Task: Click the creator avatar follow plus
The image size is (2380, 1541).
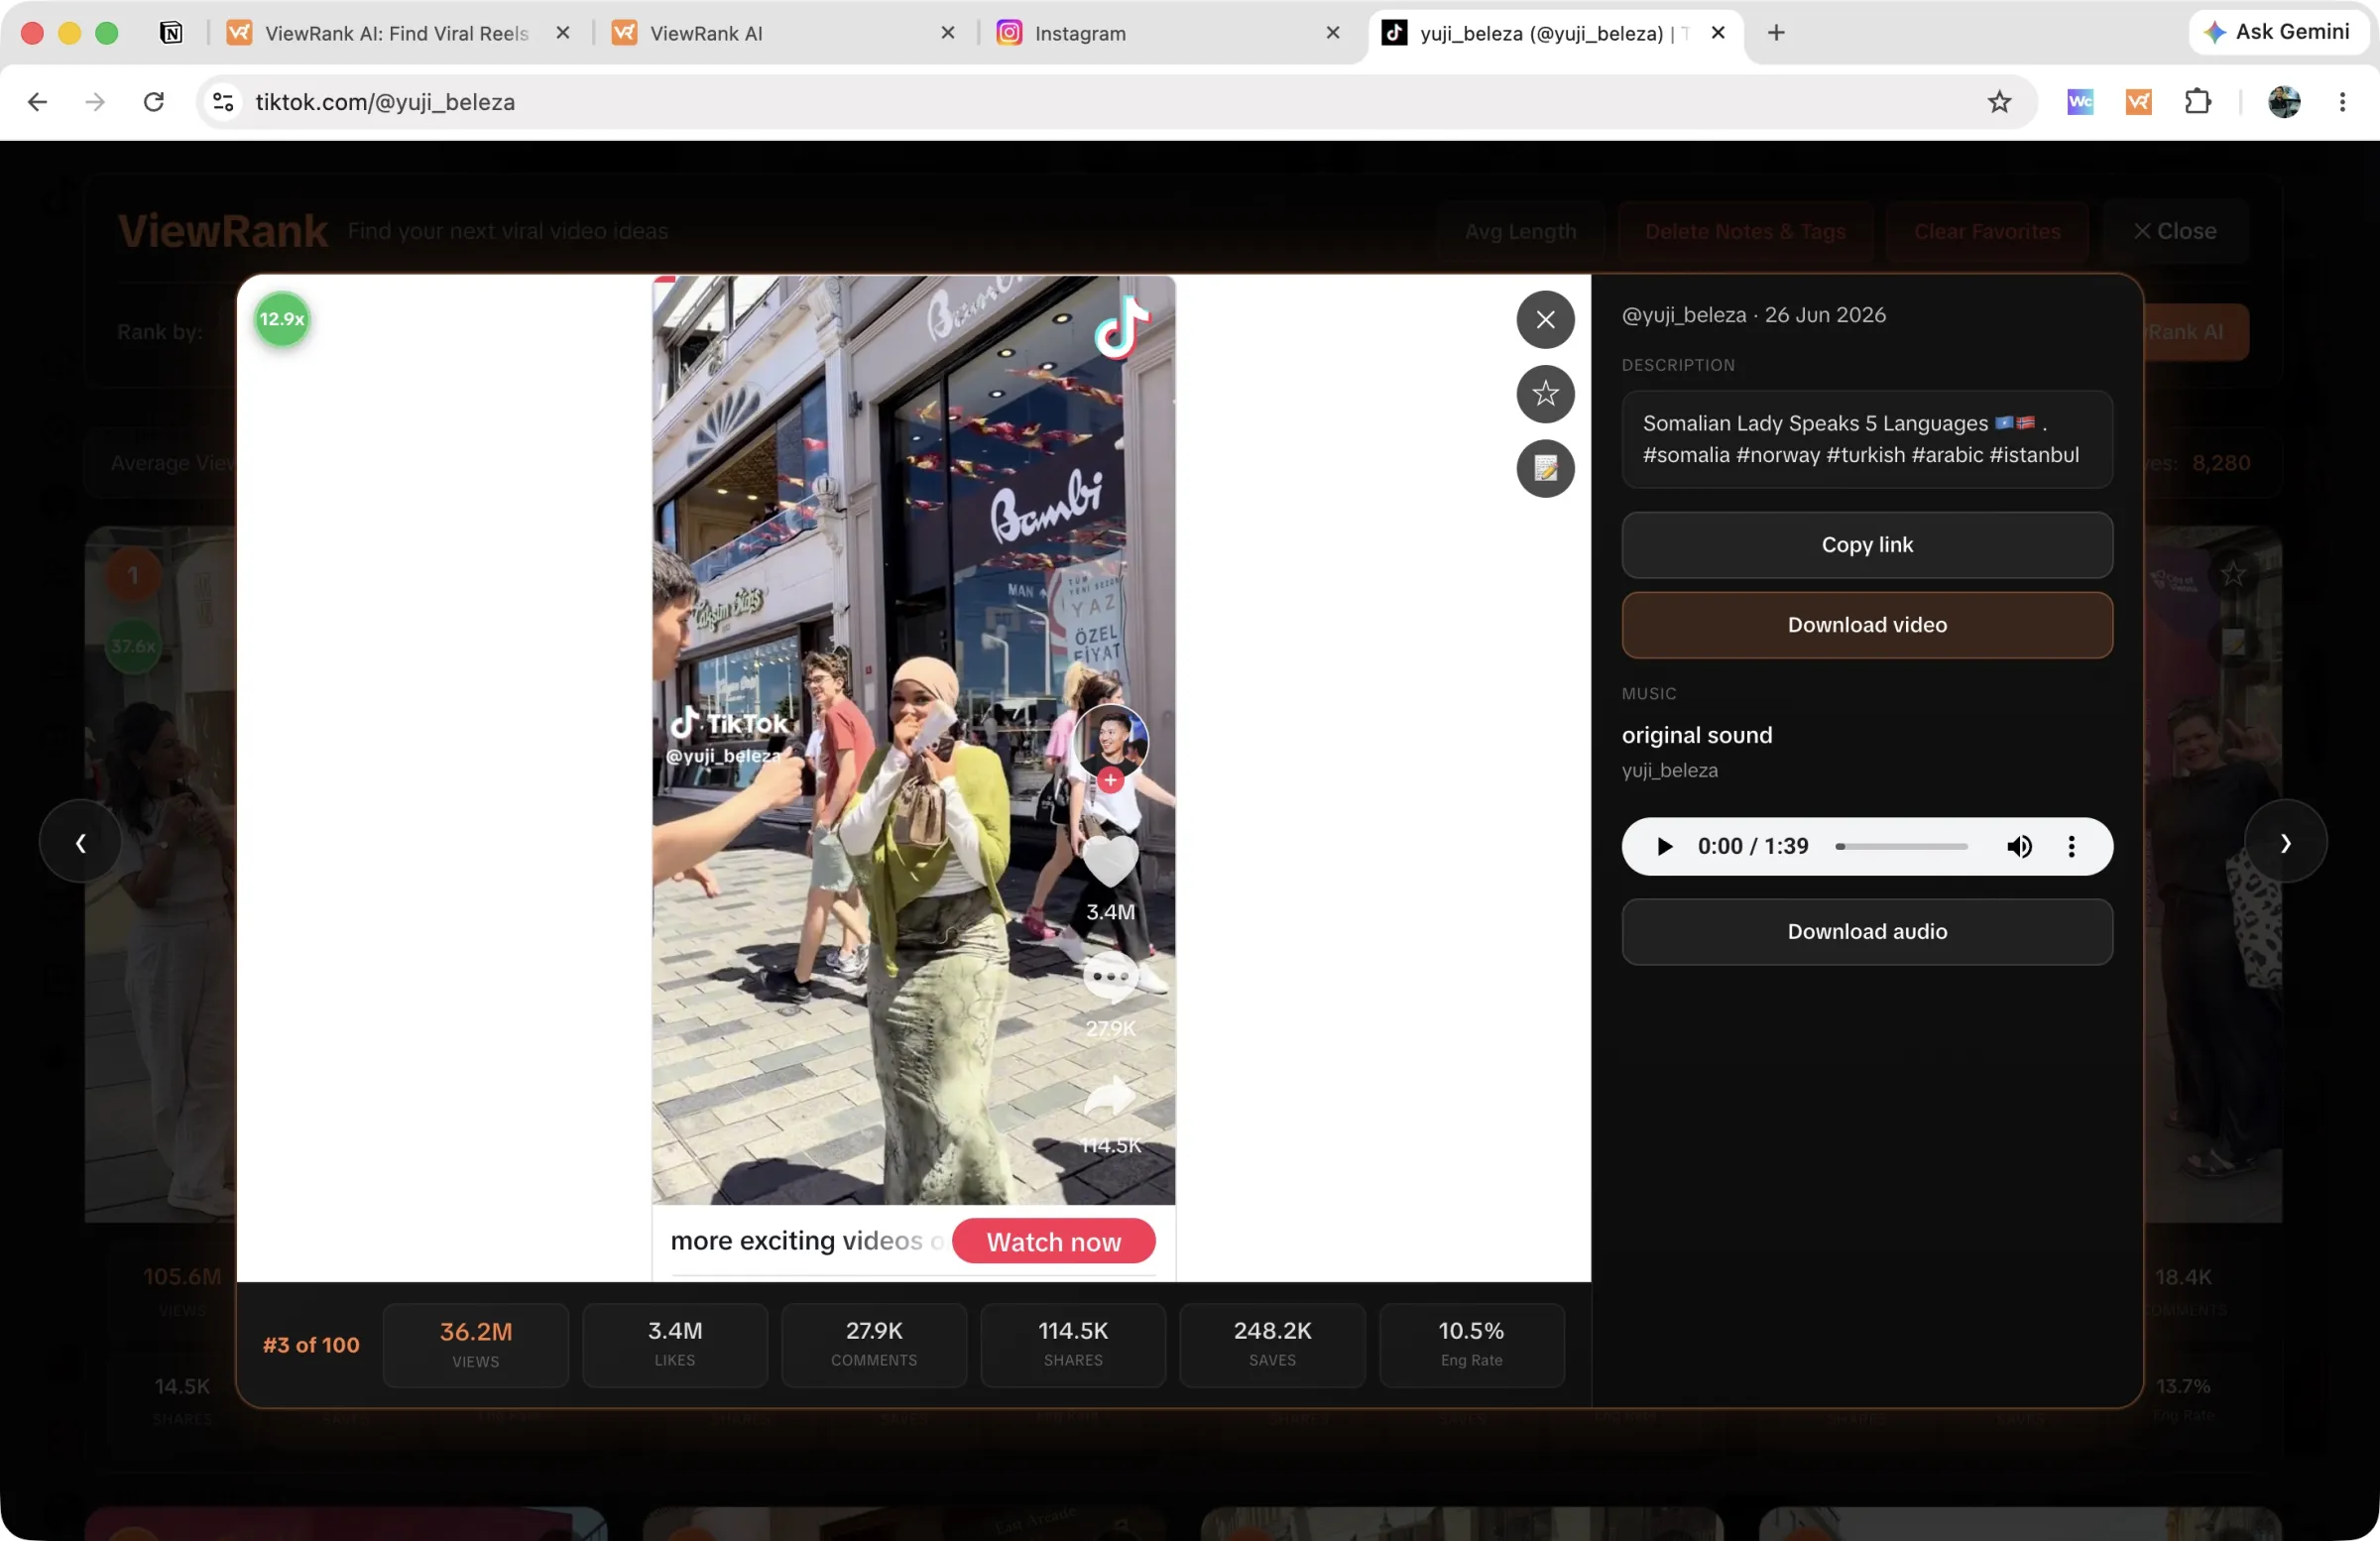Action: (1110, 781)
